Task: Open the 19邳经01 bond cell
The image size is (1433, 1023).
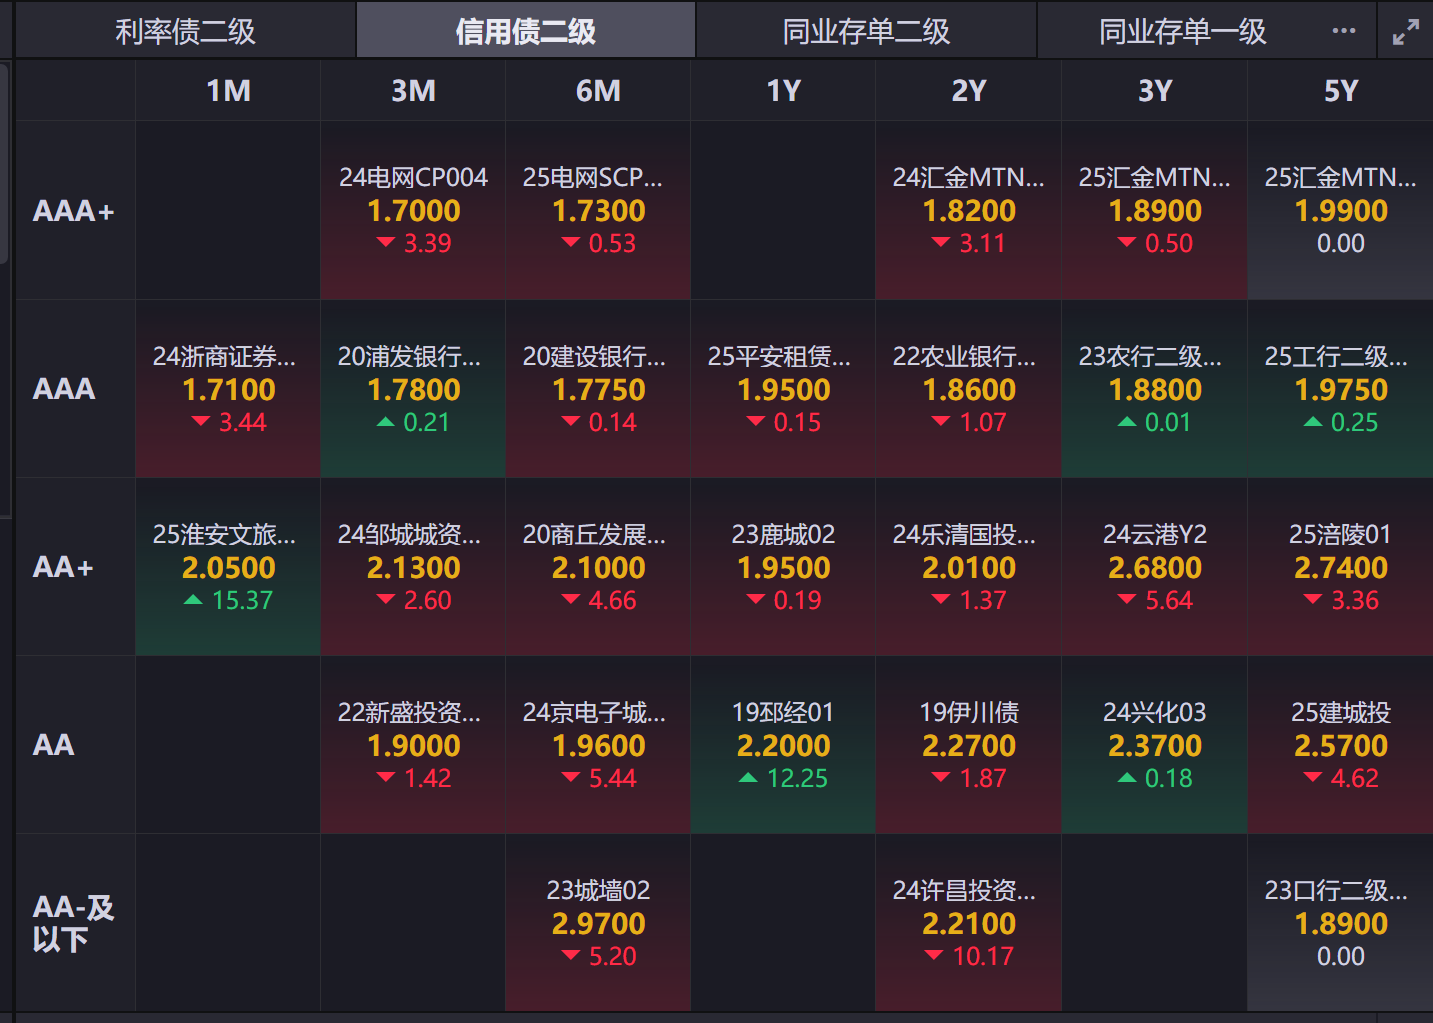Action: (x=783, y=745)
